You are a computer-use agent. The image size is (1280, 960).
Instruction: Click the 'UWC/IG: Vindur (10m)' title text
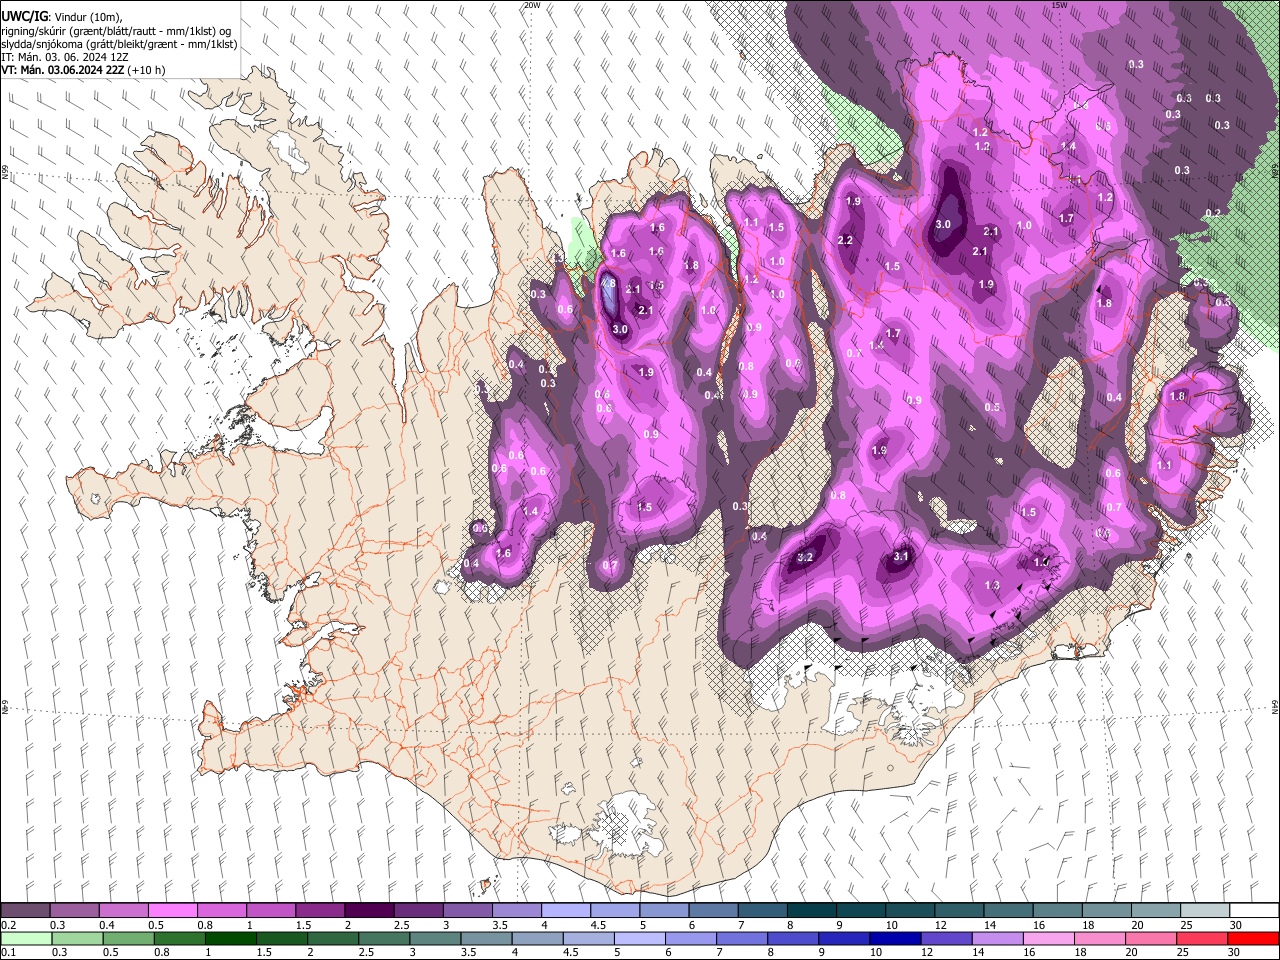[63, 17]
